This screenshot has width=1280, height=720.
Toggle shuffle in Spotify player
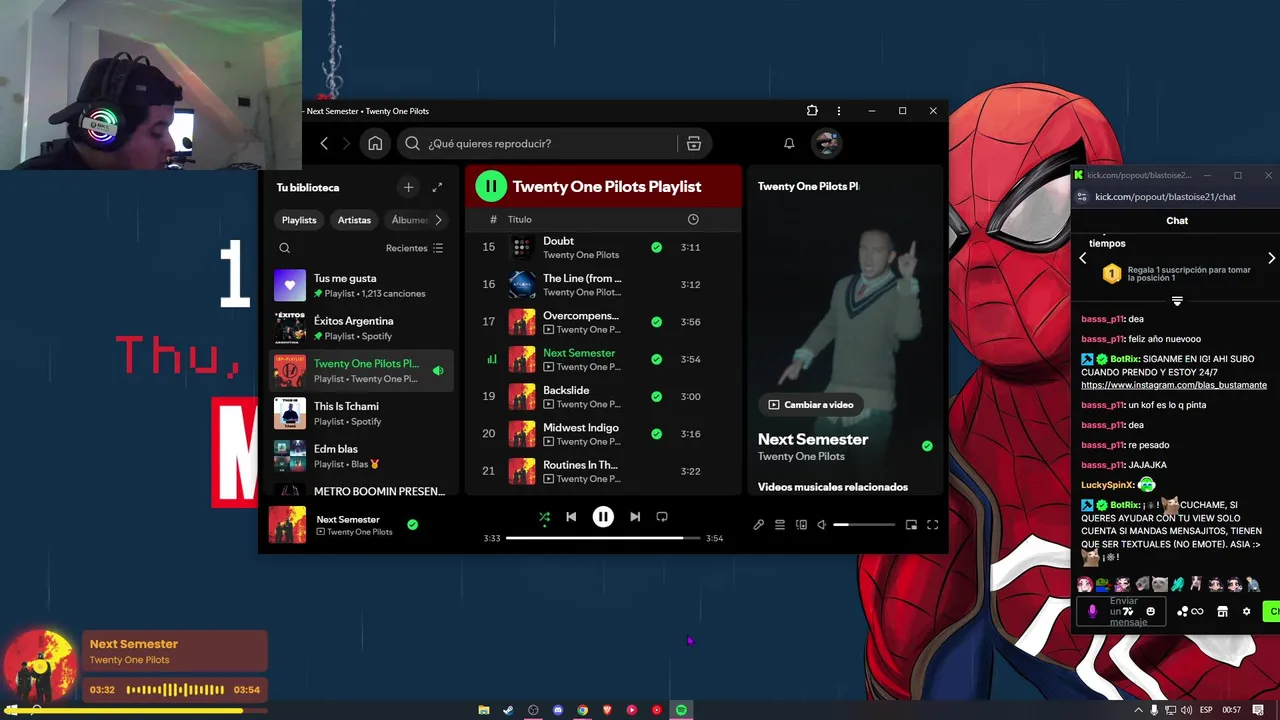click(544, 517)
